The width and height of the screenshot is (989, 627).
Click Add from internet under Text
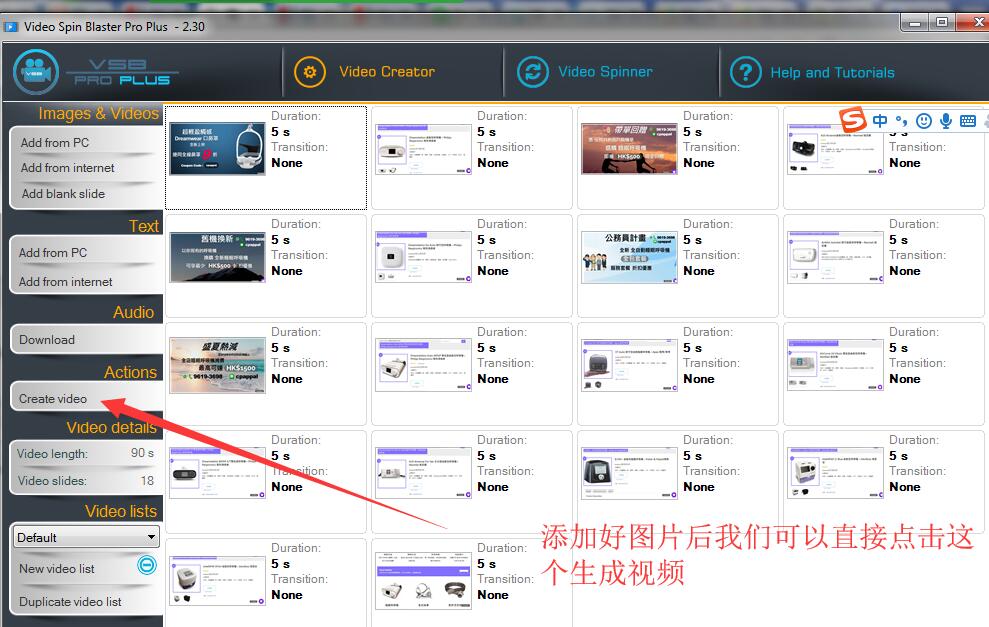pos(66,281)
